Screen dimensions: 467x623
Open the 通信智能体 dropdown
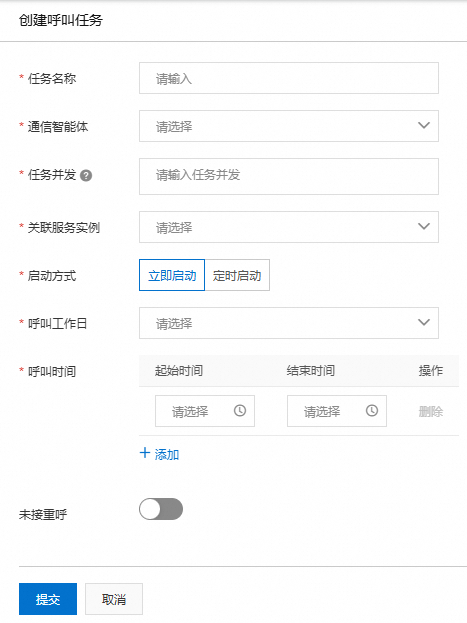[289, 126]
